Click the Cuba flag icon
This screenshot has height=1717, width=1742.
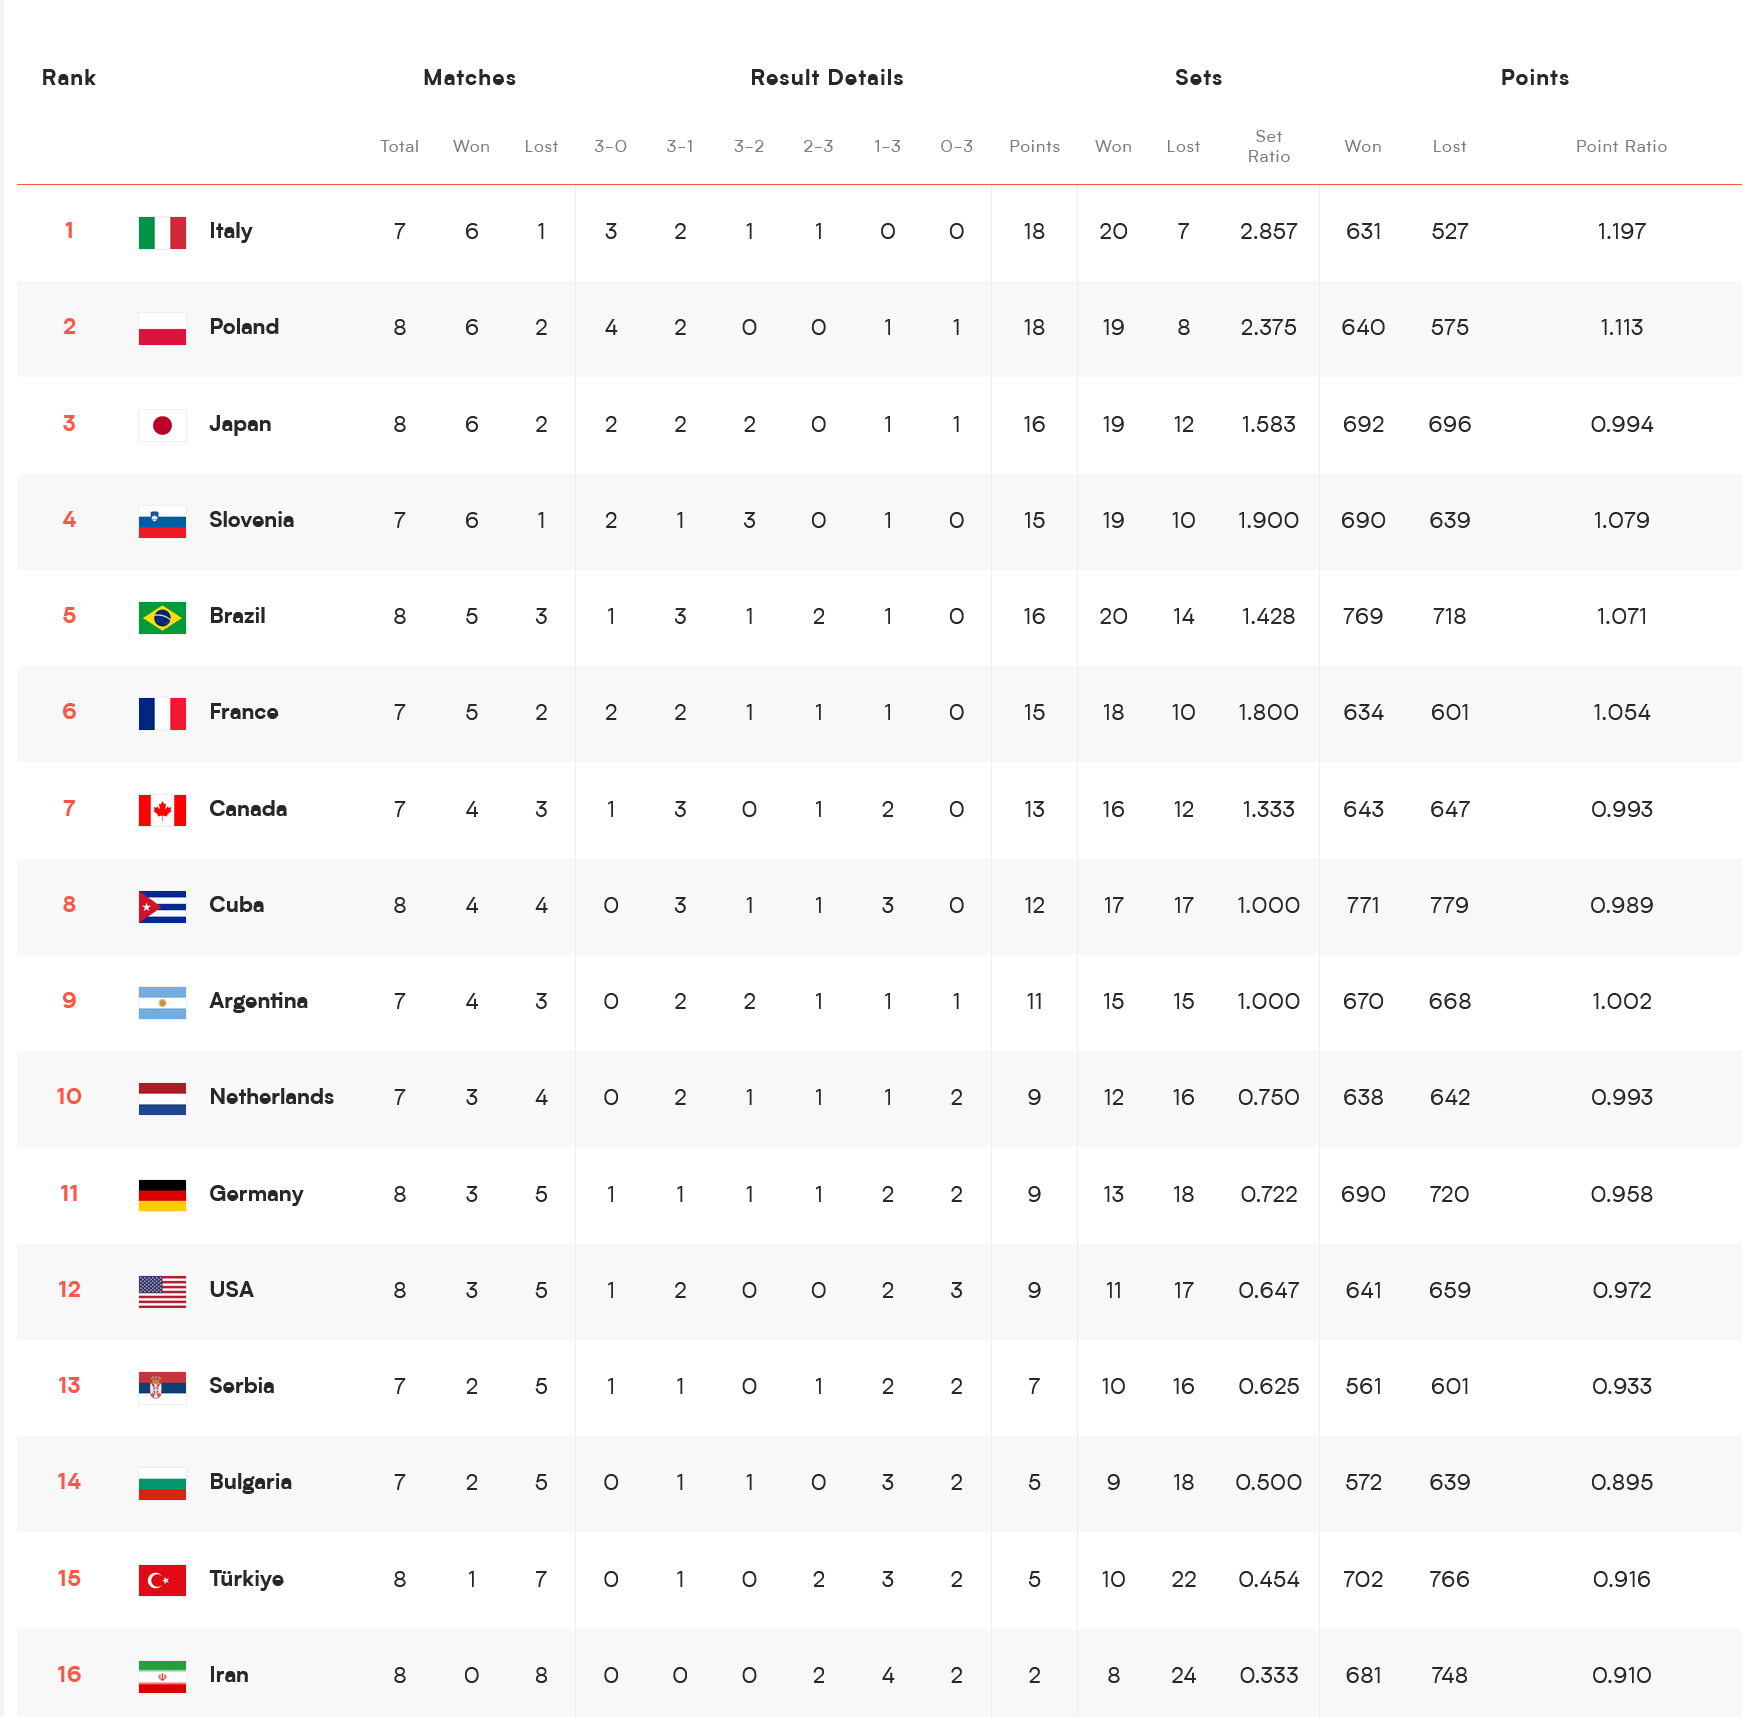pos(162,906)
